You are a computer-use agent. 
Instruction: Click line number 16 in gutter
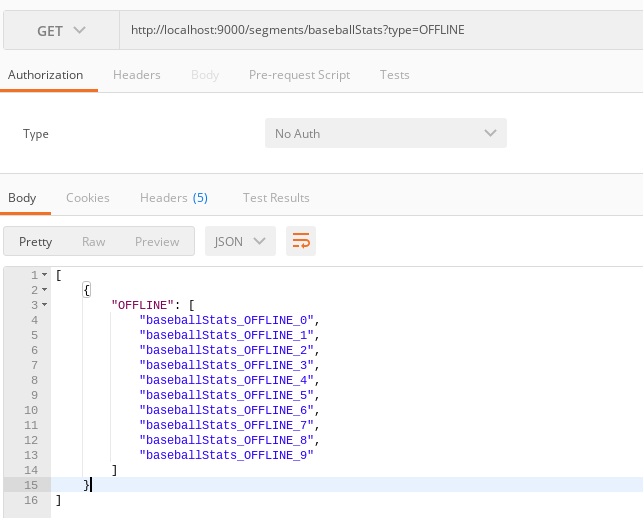[31, 500]
